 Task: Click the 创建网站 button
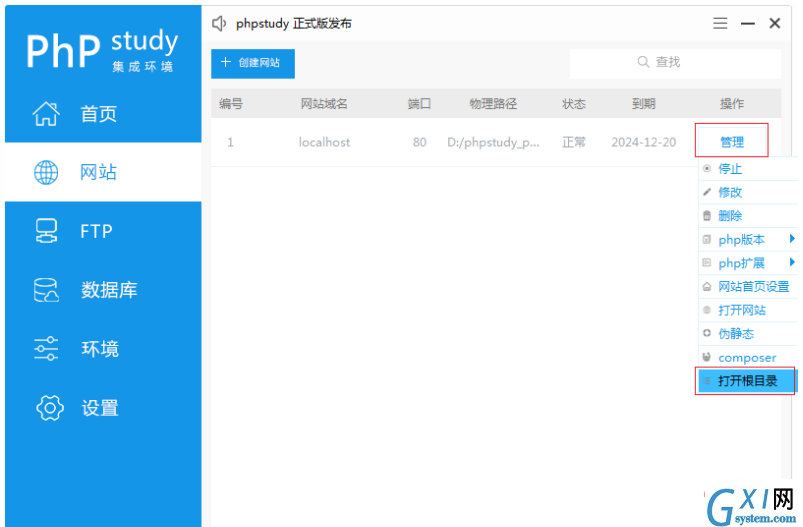pos(252,64)
